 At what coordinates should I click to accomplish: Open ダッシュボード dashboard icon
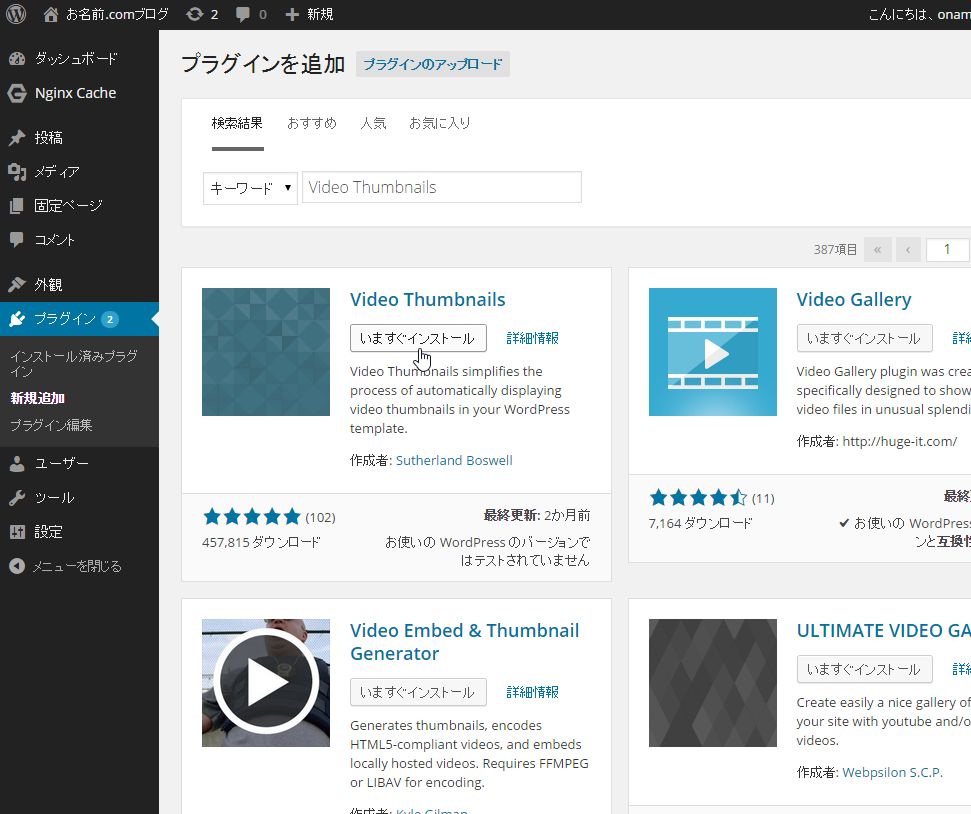[17, 59]
